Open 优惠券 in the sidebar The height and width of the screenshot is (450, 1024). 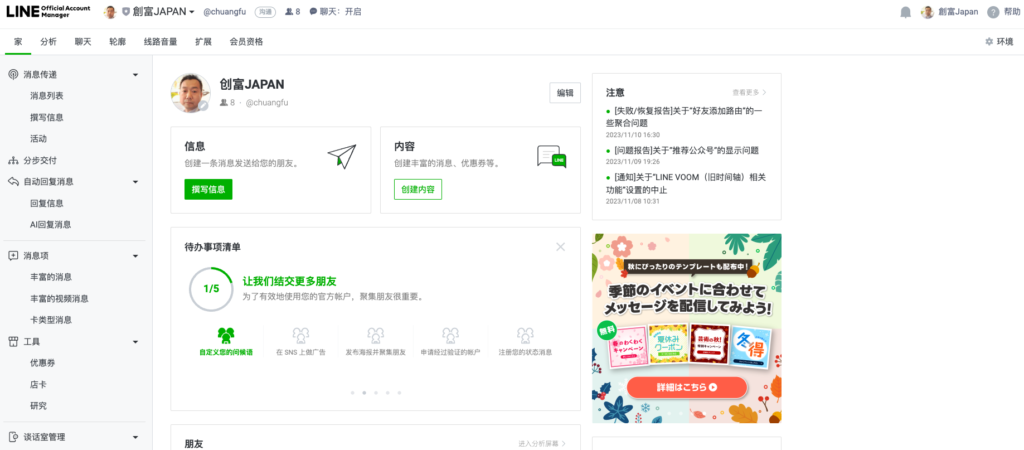[42, 362]
